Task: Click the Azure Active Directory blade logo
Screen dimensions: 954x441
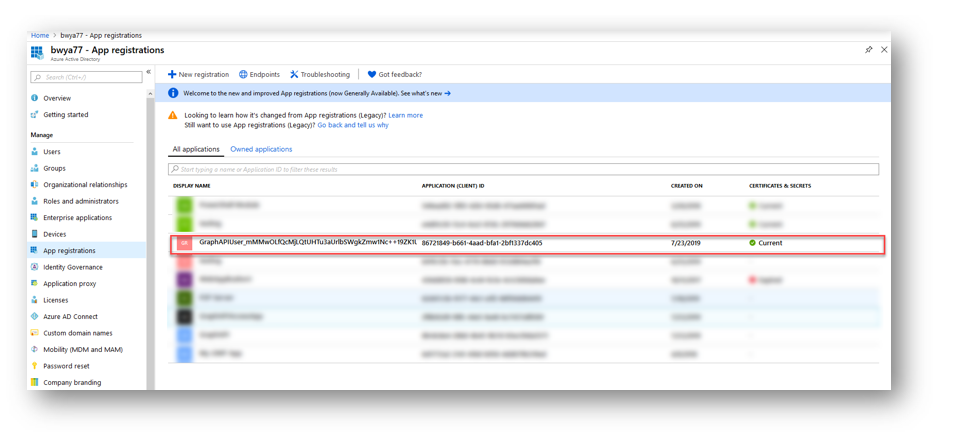Action: [x=37, y=52]
